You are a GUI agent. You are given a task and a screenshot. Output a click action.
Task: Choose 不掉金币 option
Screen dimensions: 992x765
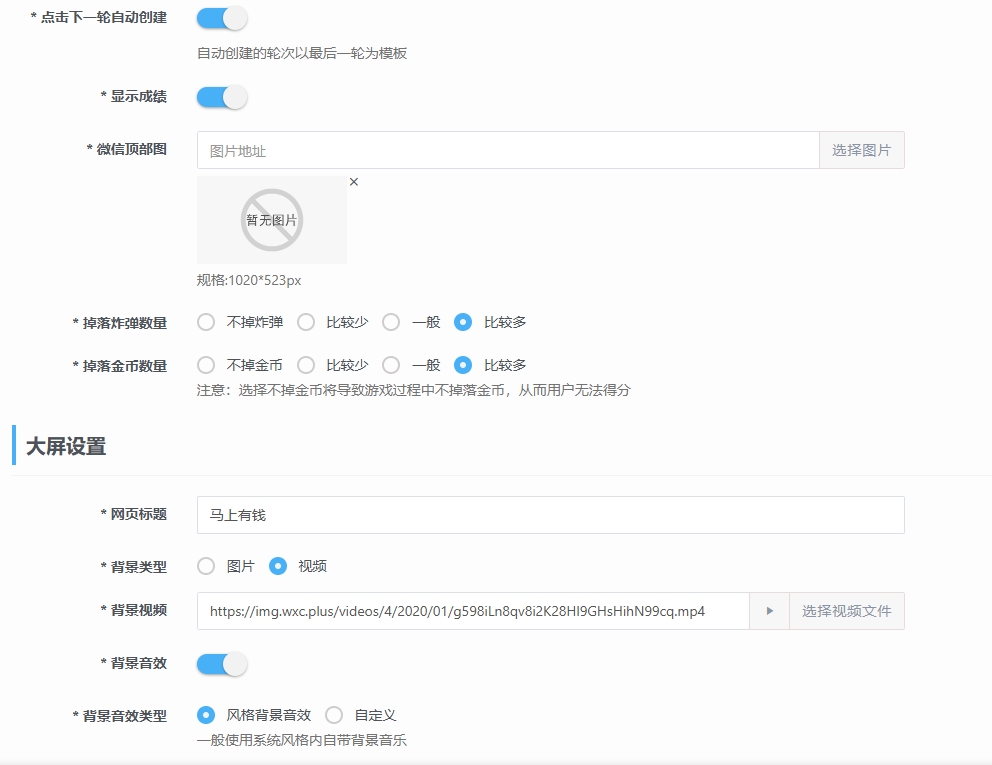click(x=205, y=365)
